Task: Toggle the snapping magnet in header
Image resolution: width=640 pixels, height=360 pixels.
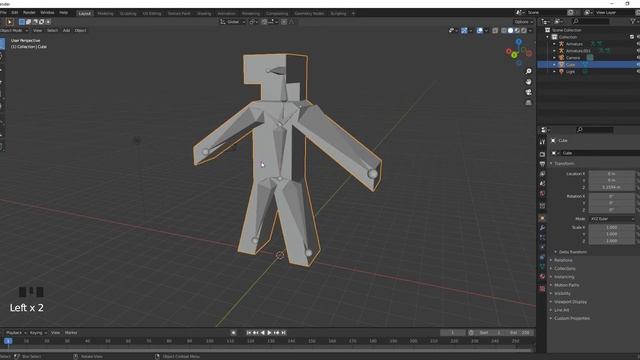Action: click(264, 22)
